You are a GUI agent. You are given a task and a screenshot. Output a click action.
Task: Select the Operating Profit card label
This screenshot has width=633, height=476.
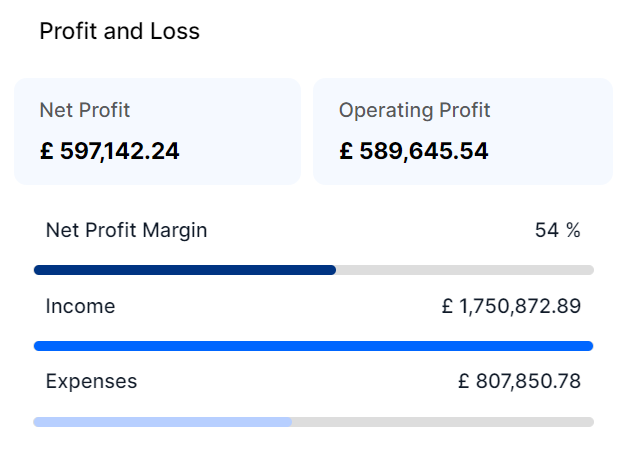[415, 110]
